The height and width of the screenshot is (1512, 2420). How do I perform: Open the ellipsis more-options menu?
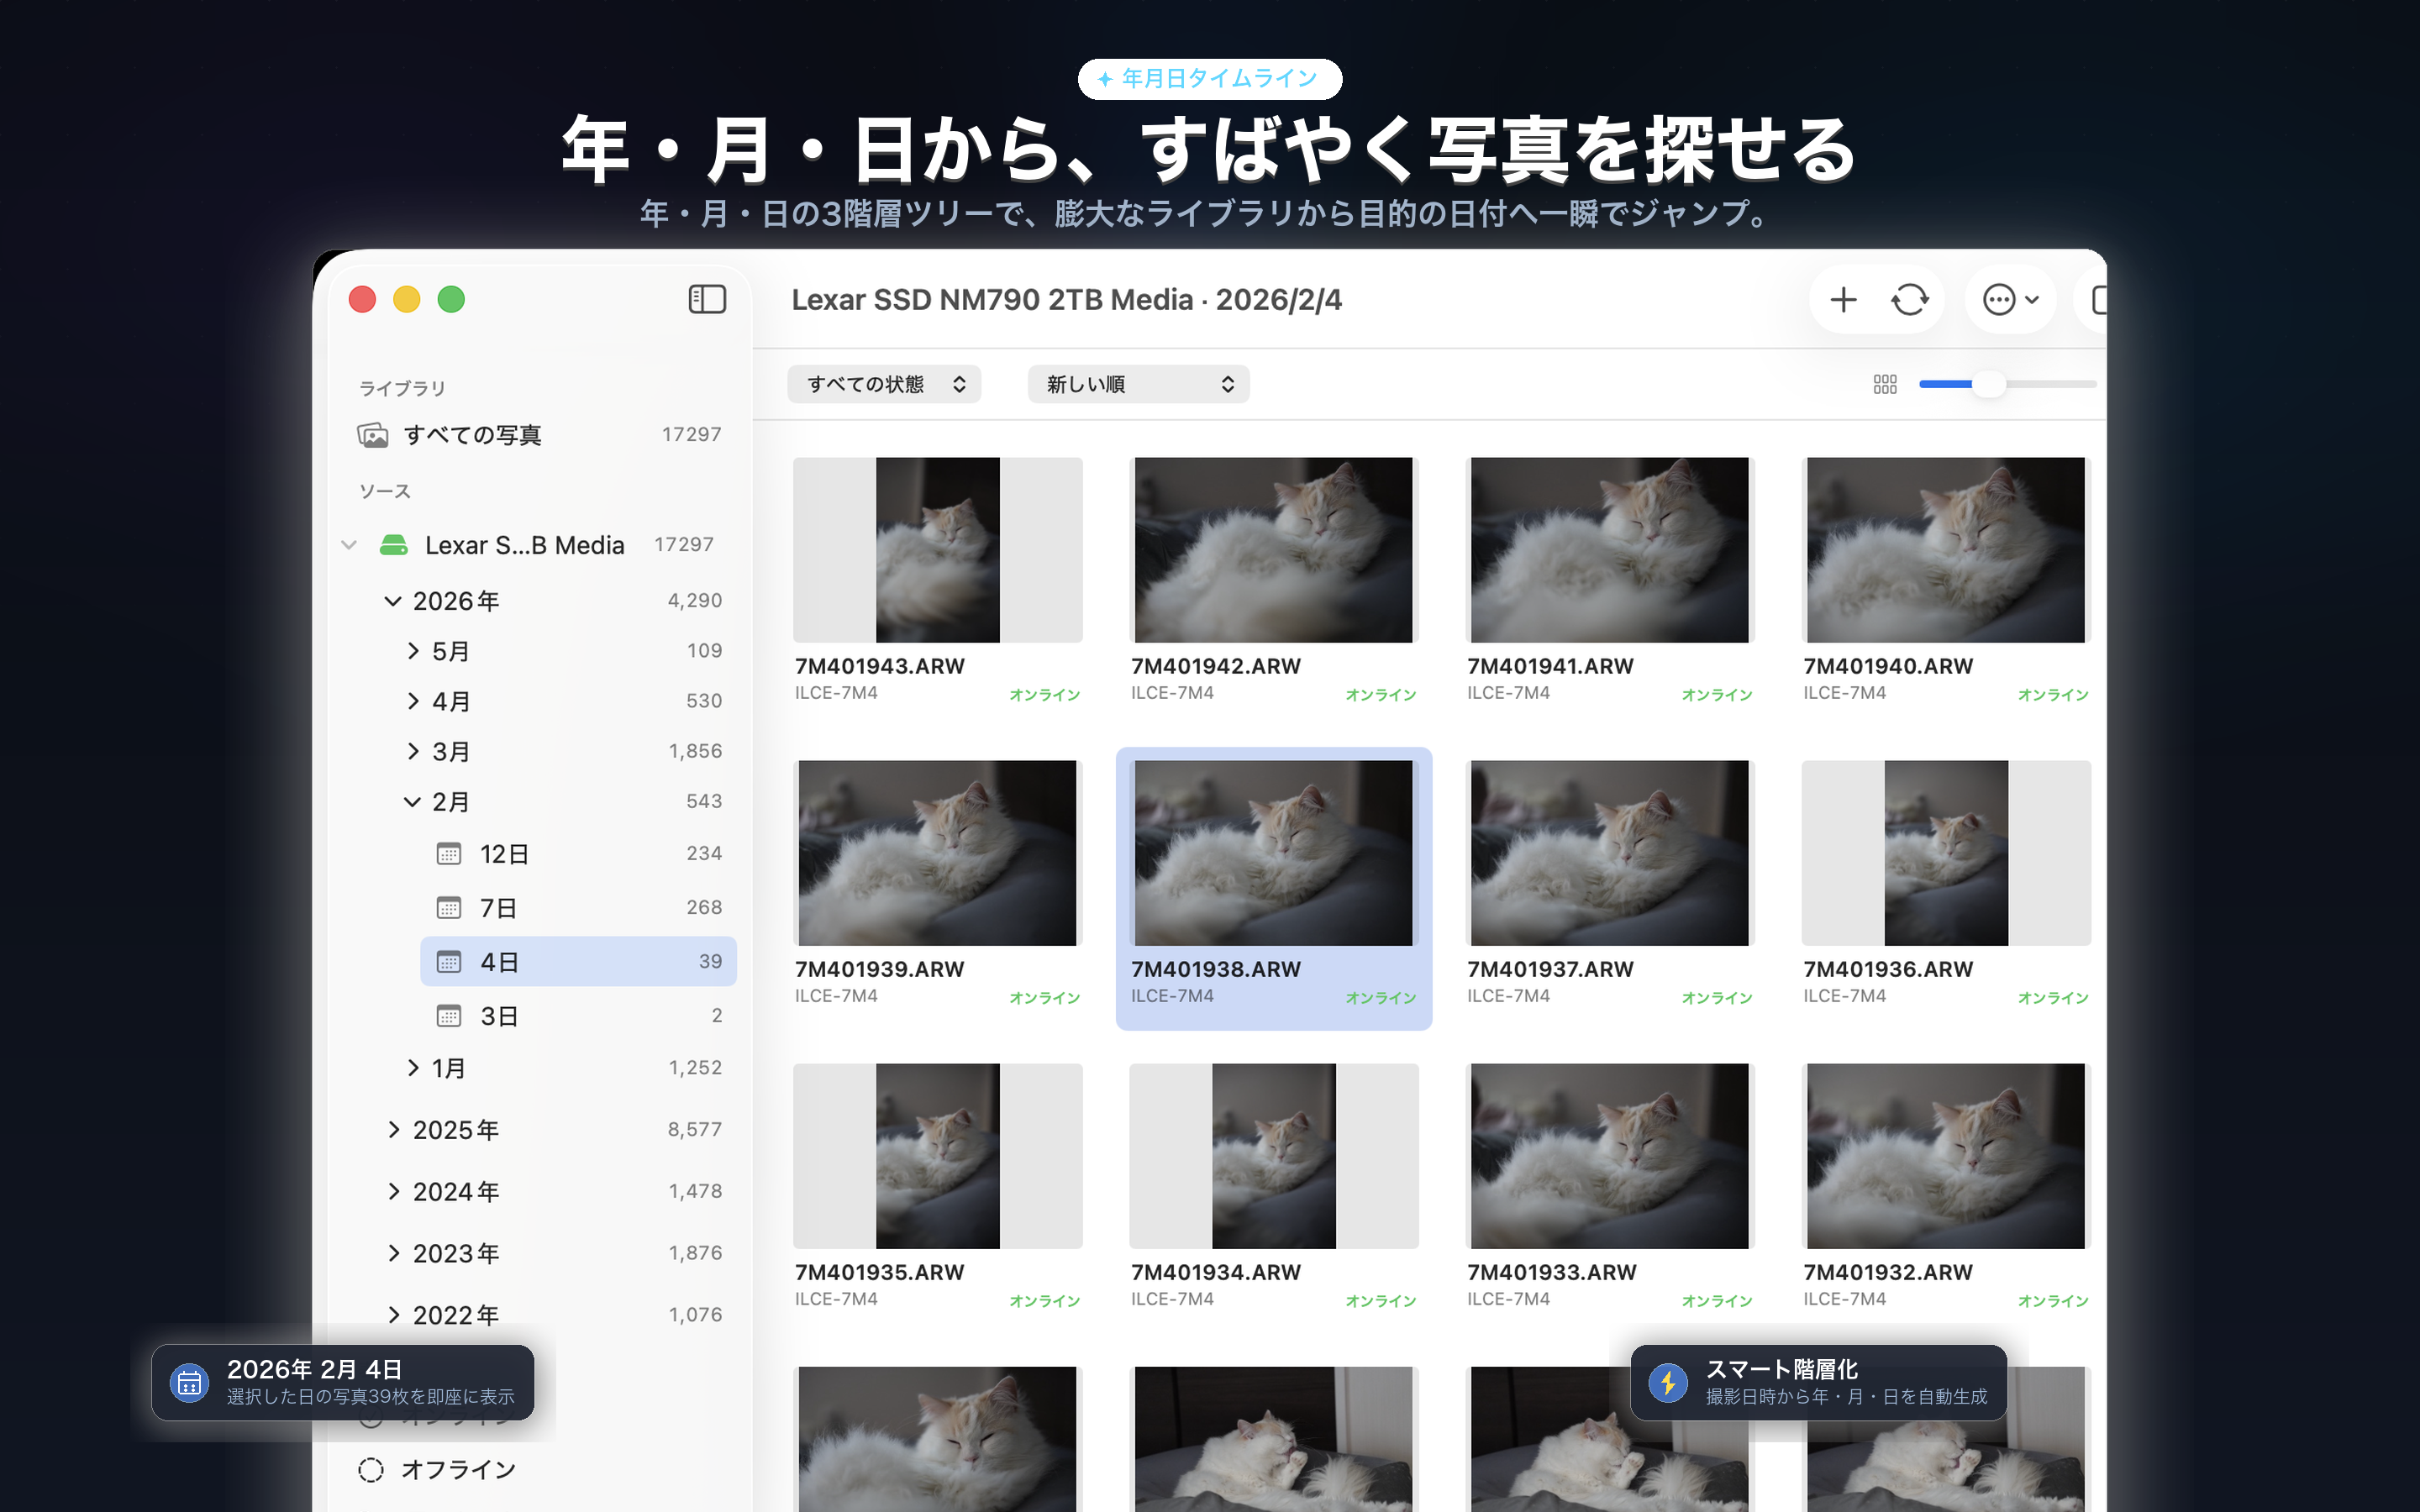[2010, 299]
